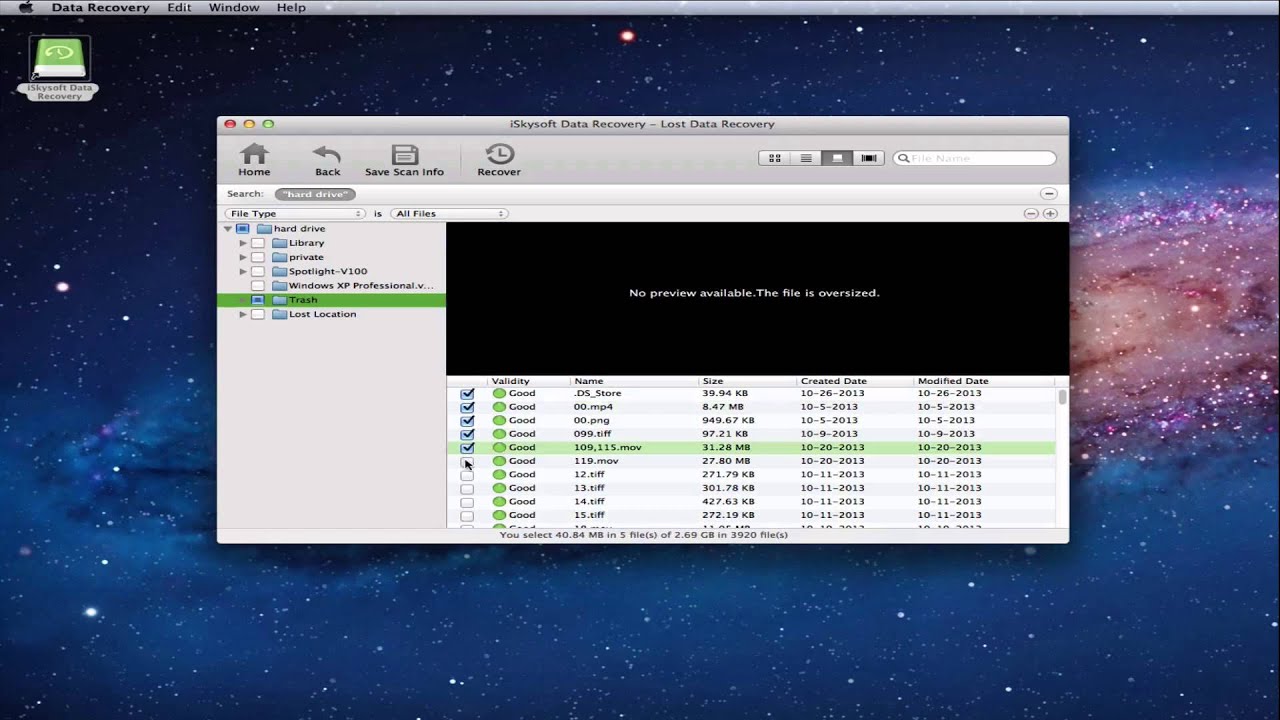Uncheck the 109,115.mov file checkbox
Image resolution: width=1280 pixels, height=720 pixels.
pyautogui.click(x=467, y=448)
